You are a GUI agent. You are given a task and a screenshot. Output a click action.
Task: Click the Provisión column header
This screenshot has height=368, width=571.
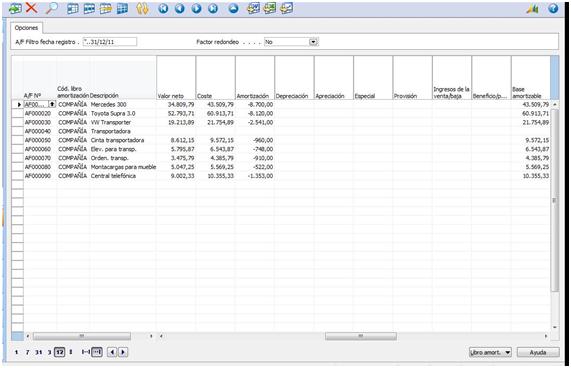point(413,78)
